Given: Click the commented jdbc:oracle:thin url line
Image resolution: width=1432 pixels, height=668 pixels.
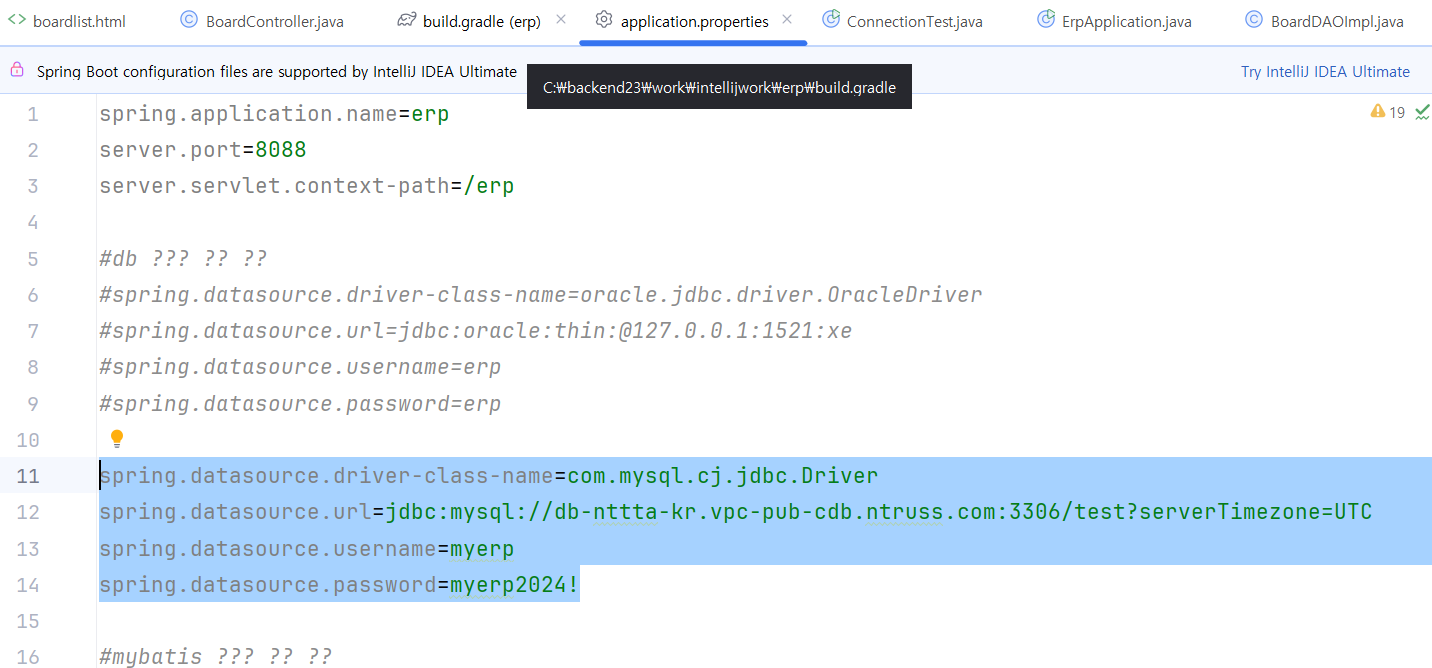Looking at the screenshot, I should click(x=476, y=331).
